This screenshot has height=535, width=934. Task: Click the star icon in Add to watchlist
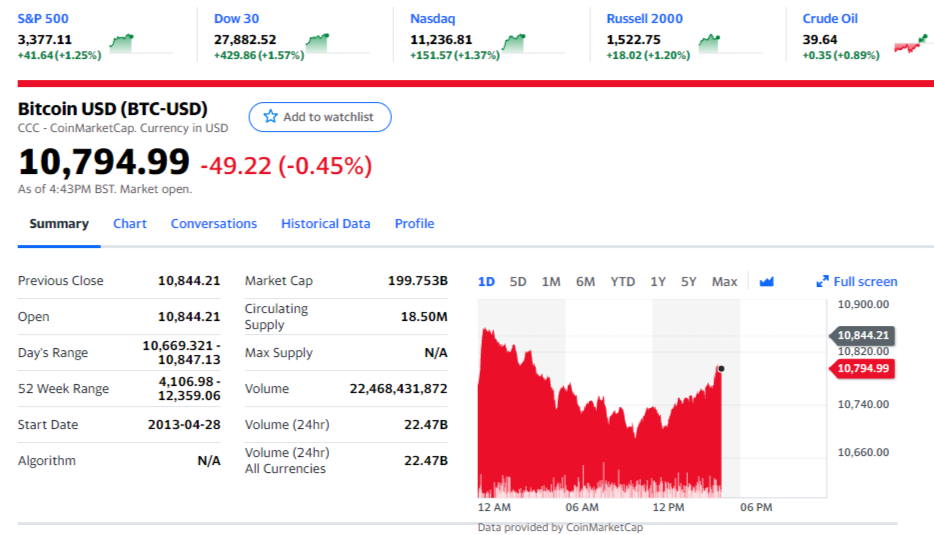click(270, 116)
